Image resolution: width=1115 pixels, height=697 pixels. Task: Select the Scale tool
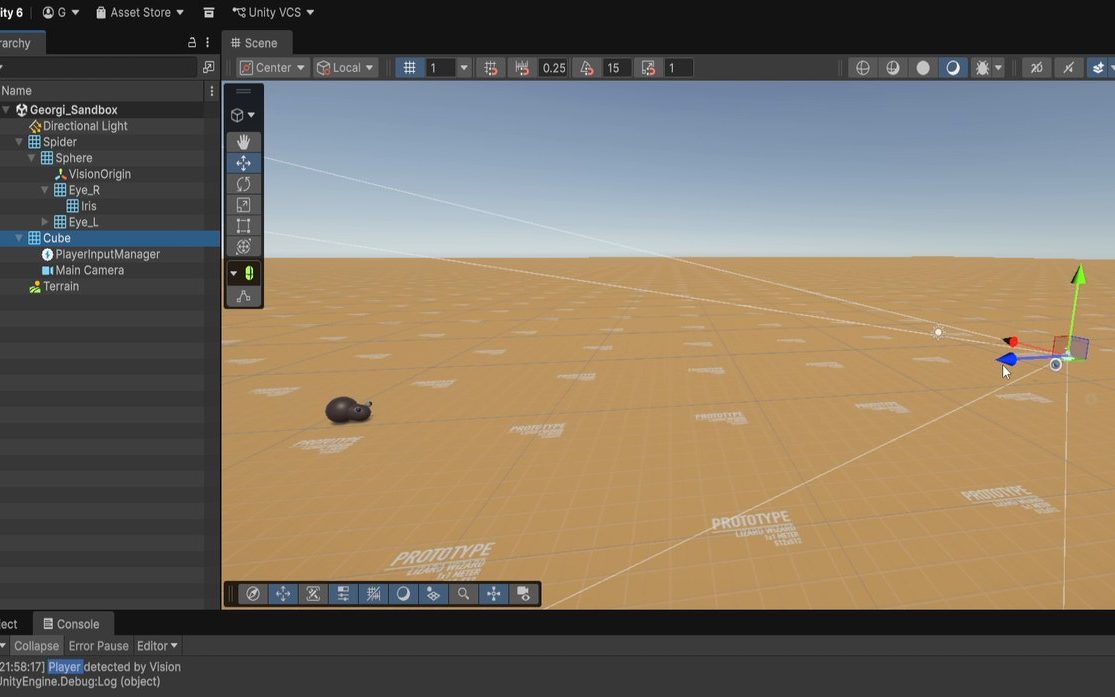tap(243, 205)
